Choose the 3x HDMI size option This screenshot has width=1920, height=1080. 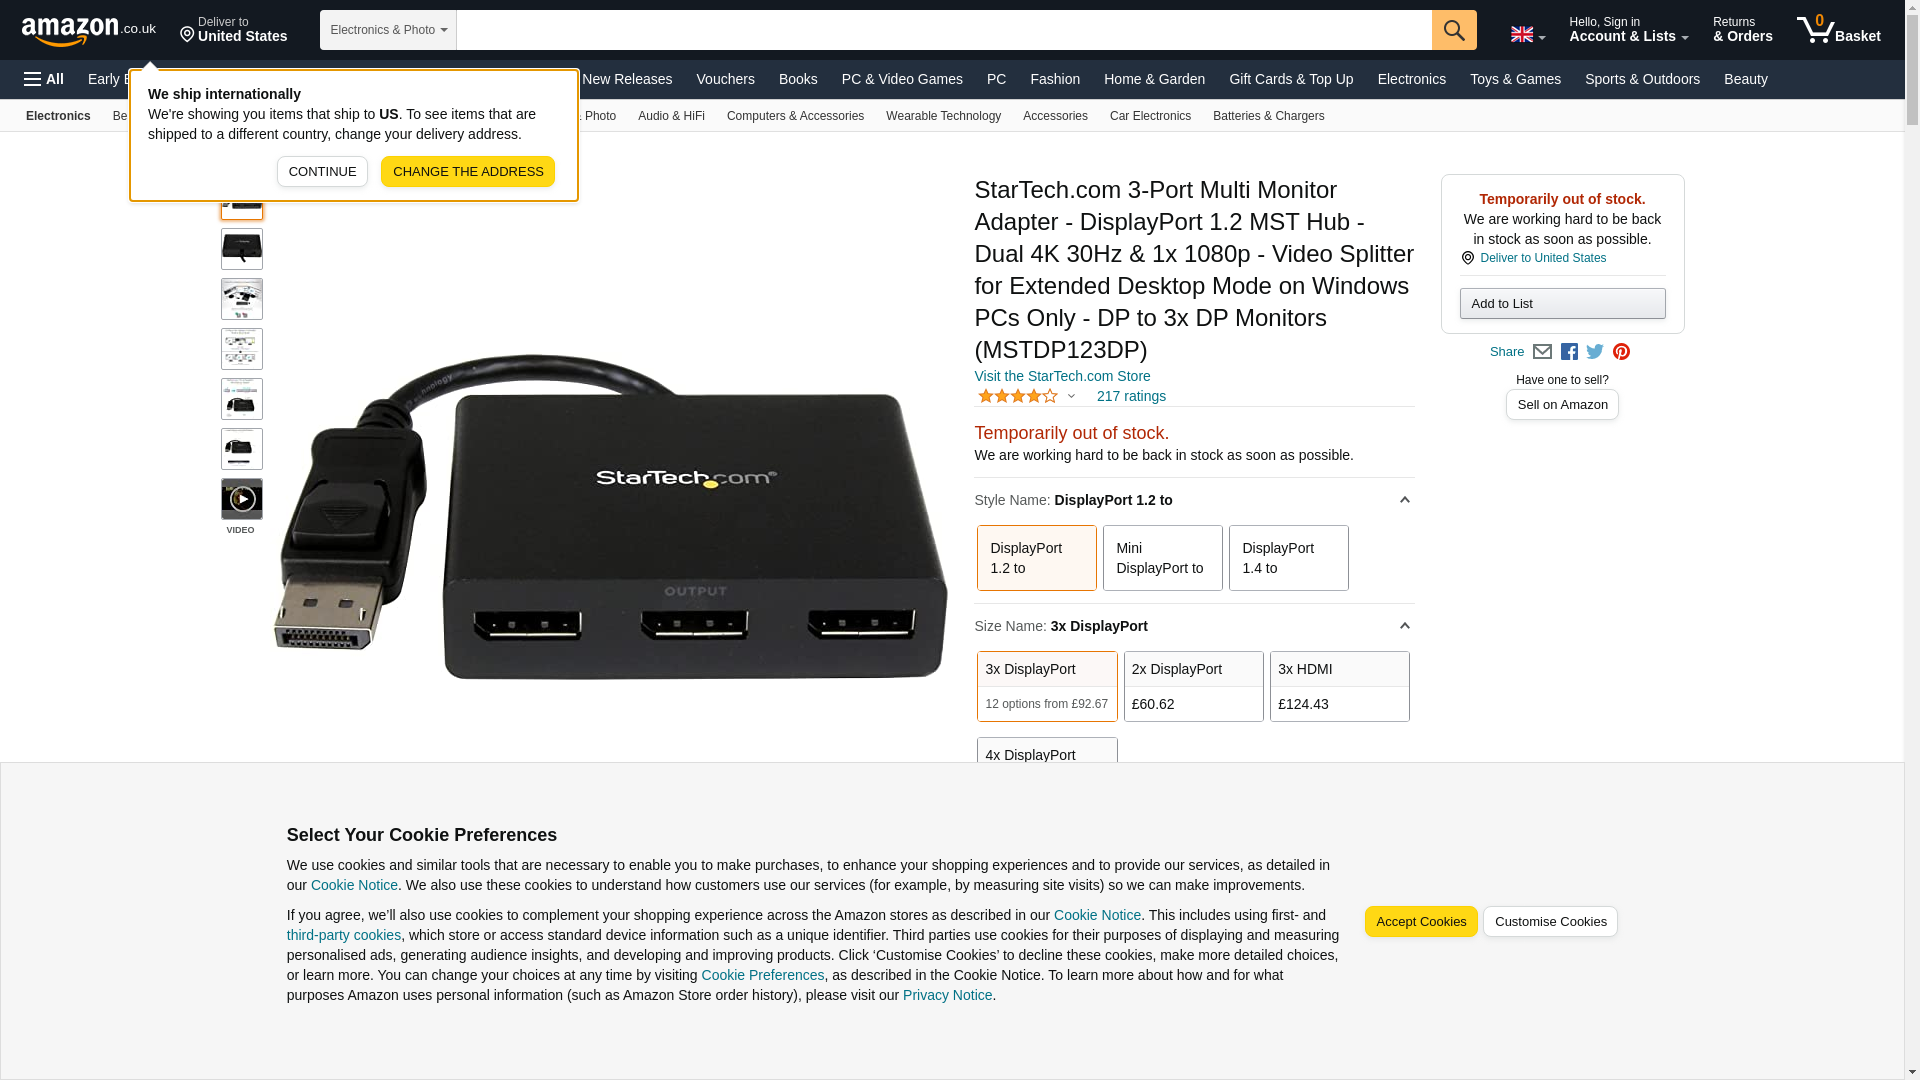pyautogui.click(x=1339, y=686)
